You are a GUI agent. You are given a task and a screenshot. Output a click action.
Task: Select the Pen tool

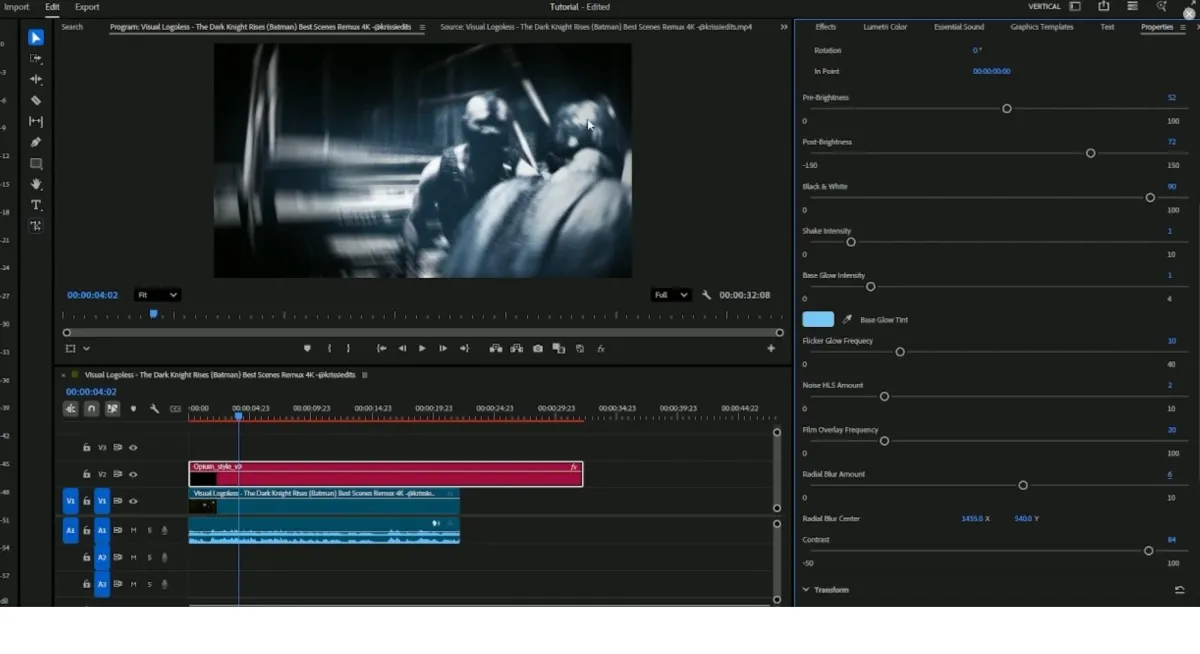(36, 142)
